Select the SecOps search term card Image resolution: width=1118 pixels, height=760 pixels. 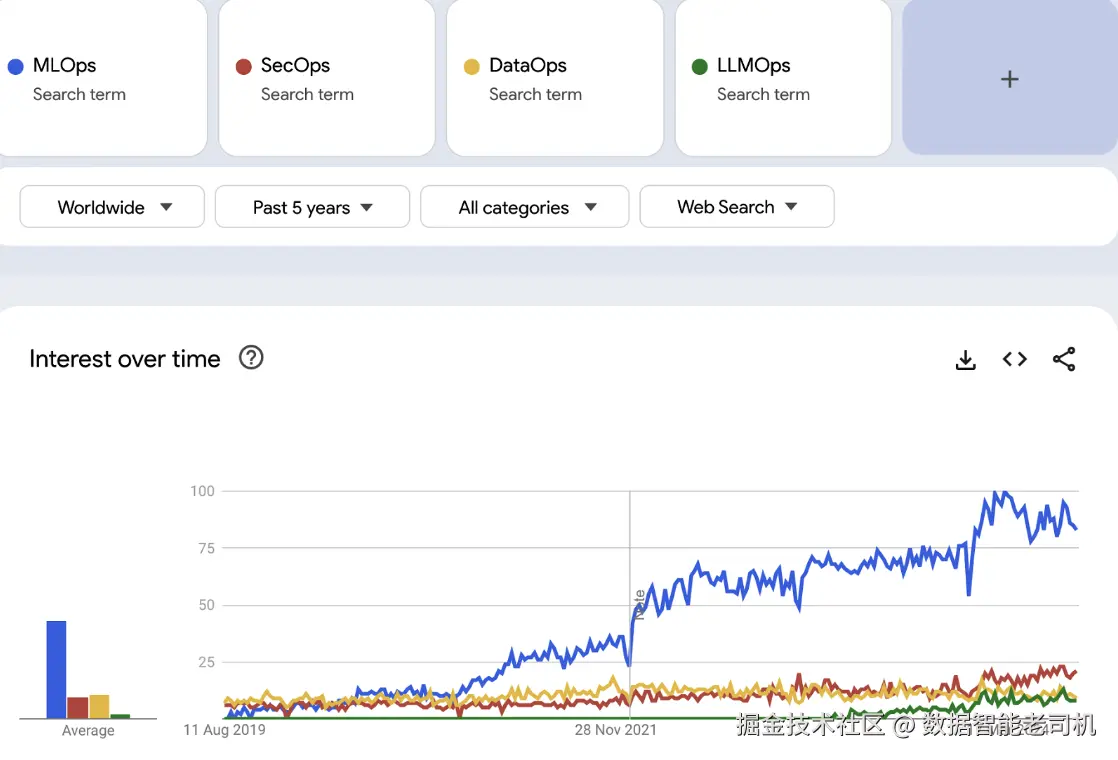pyautogui.click(x=326, y=79)
